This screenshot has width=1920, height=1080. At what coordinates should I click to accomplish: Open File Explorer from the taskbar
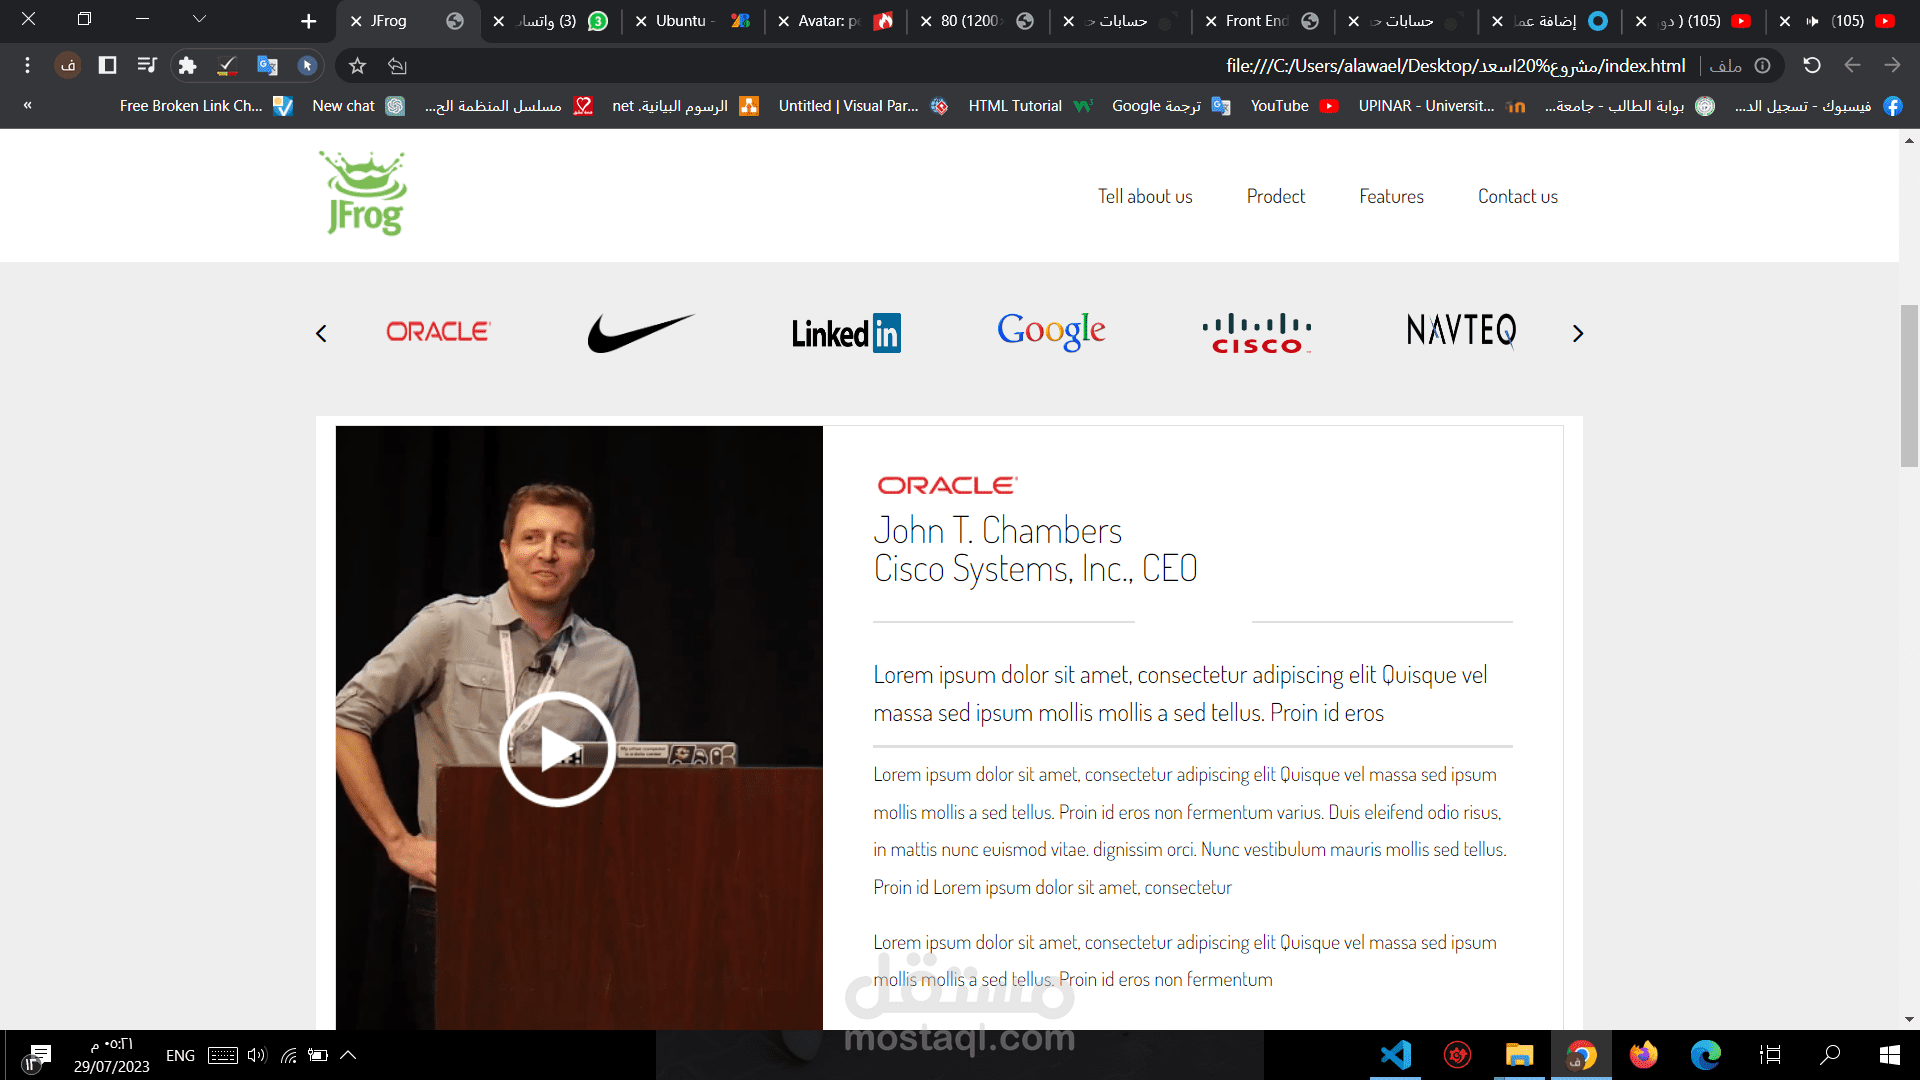click(x=1519, y=1055)
